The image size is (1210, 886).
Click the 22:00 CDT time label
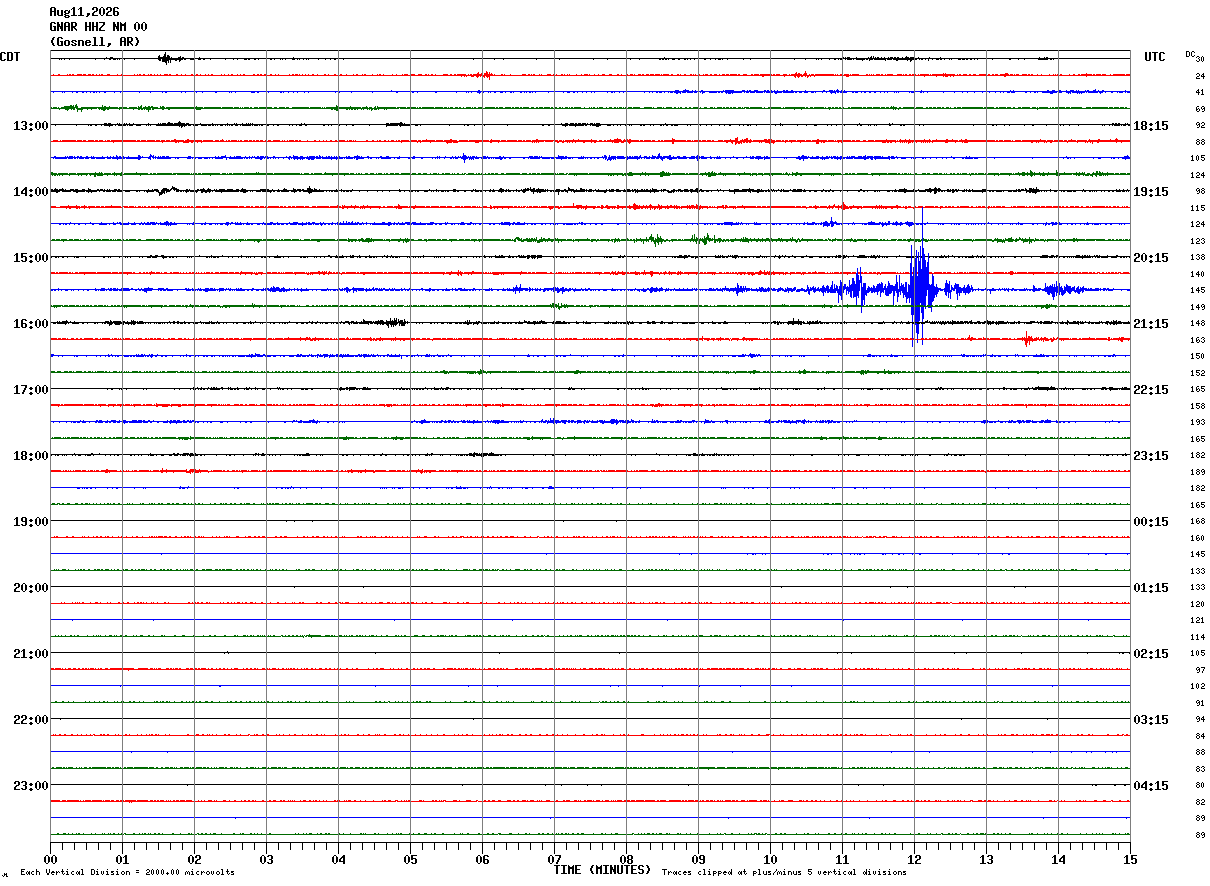(x=30, y=720)
